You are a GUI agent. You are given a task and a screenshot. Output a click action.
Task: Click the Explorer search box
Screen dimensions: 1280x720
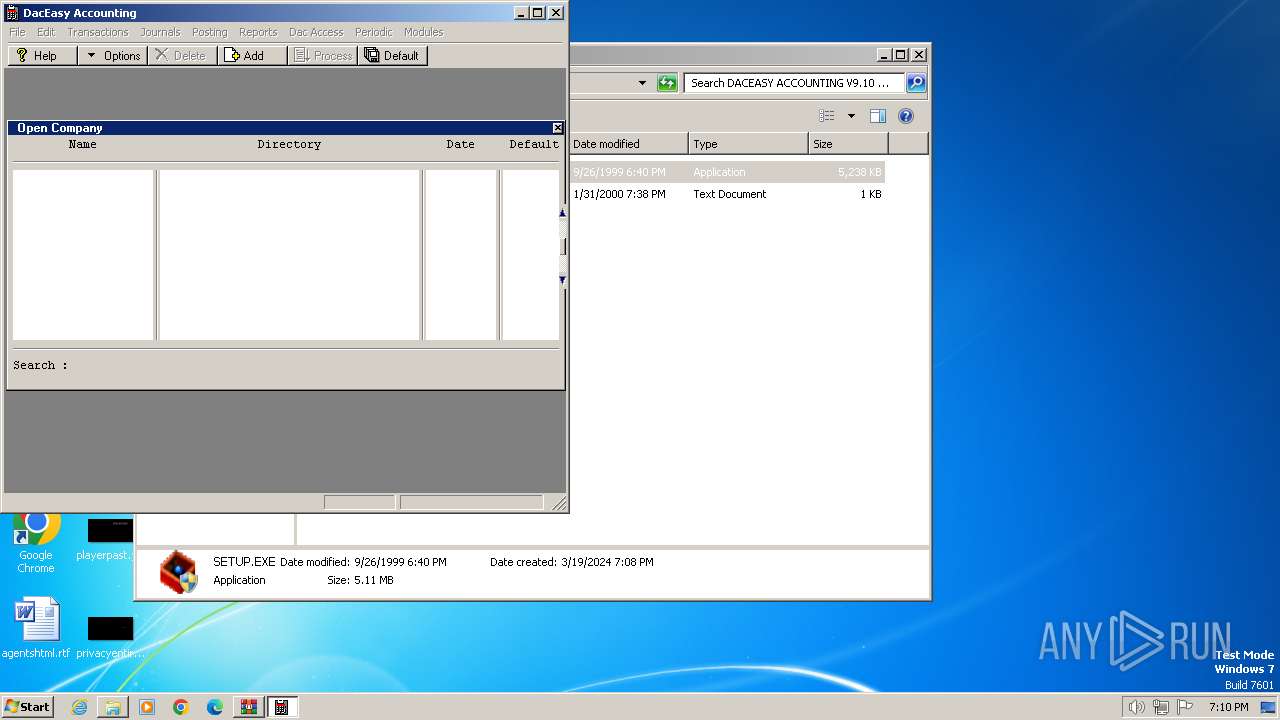[x=794, y=83]
